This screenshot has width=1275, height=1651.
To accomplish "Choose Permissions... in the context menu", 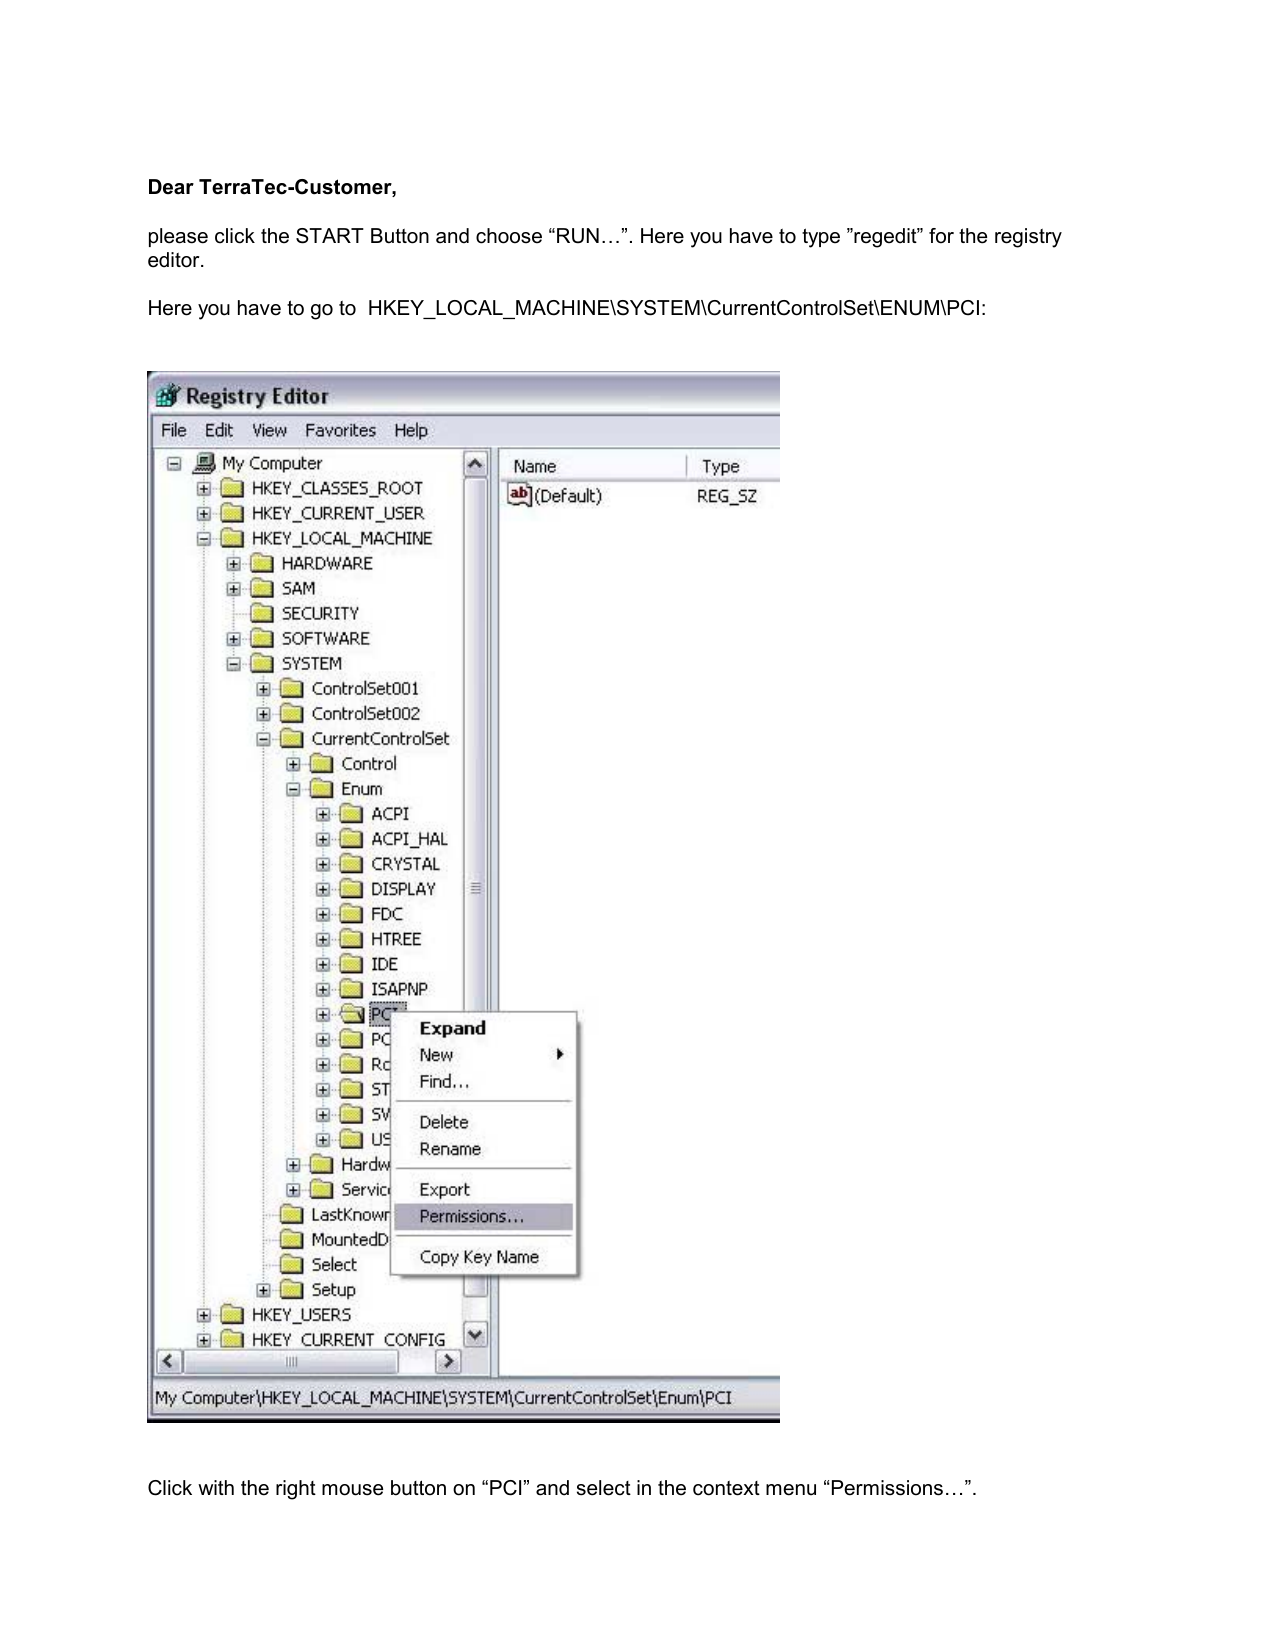I will (483, 1217).
